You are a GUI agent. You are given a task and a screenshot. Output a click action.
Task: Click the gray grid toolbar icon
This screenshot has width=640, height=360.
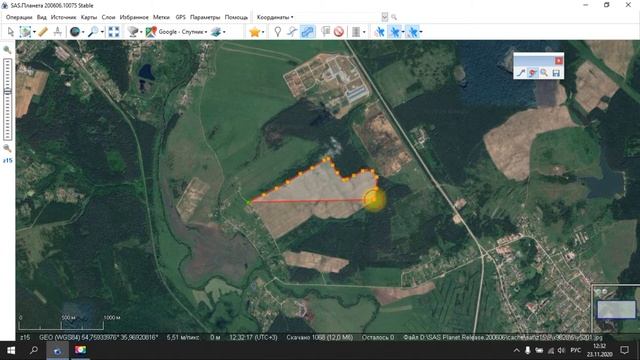pos(356,31)
